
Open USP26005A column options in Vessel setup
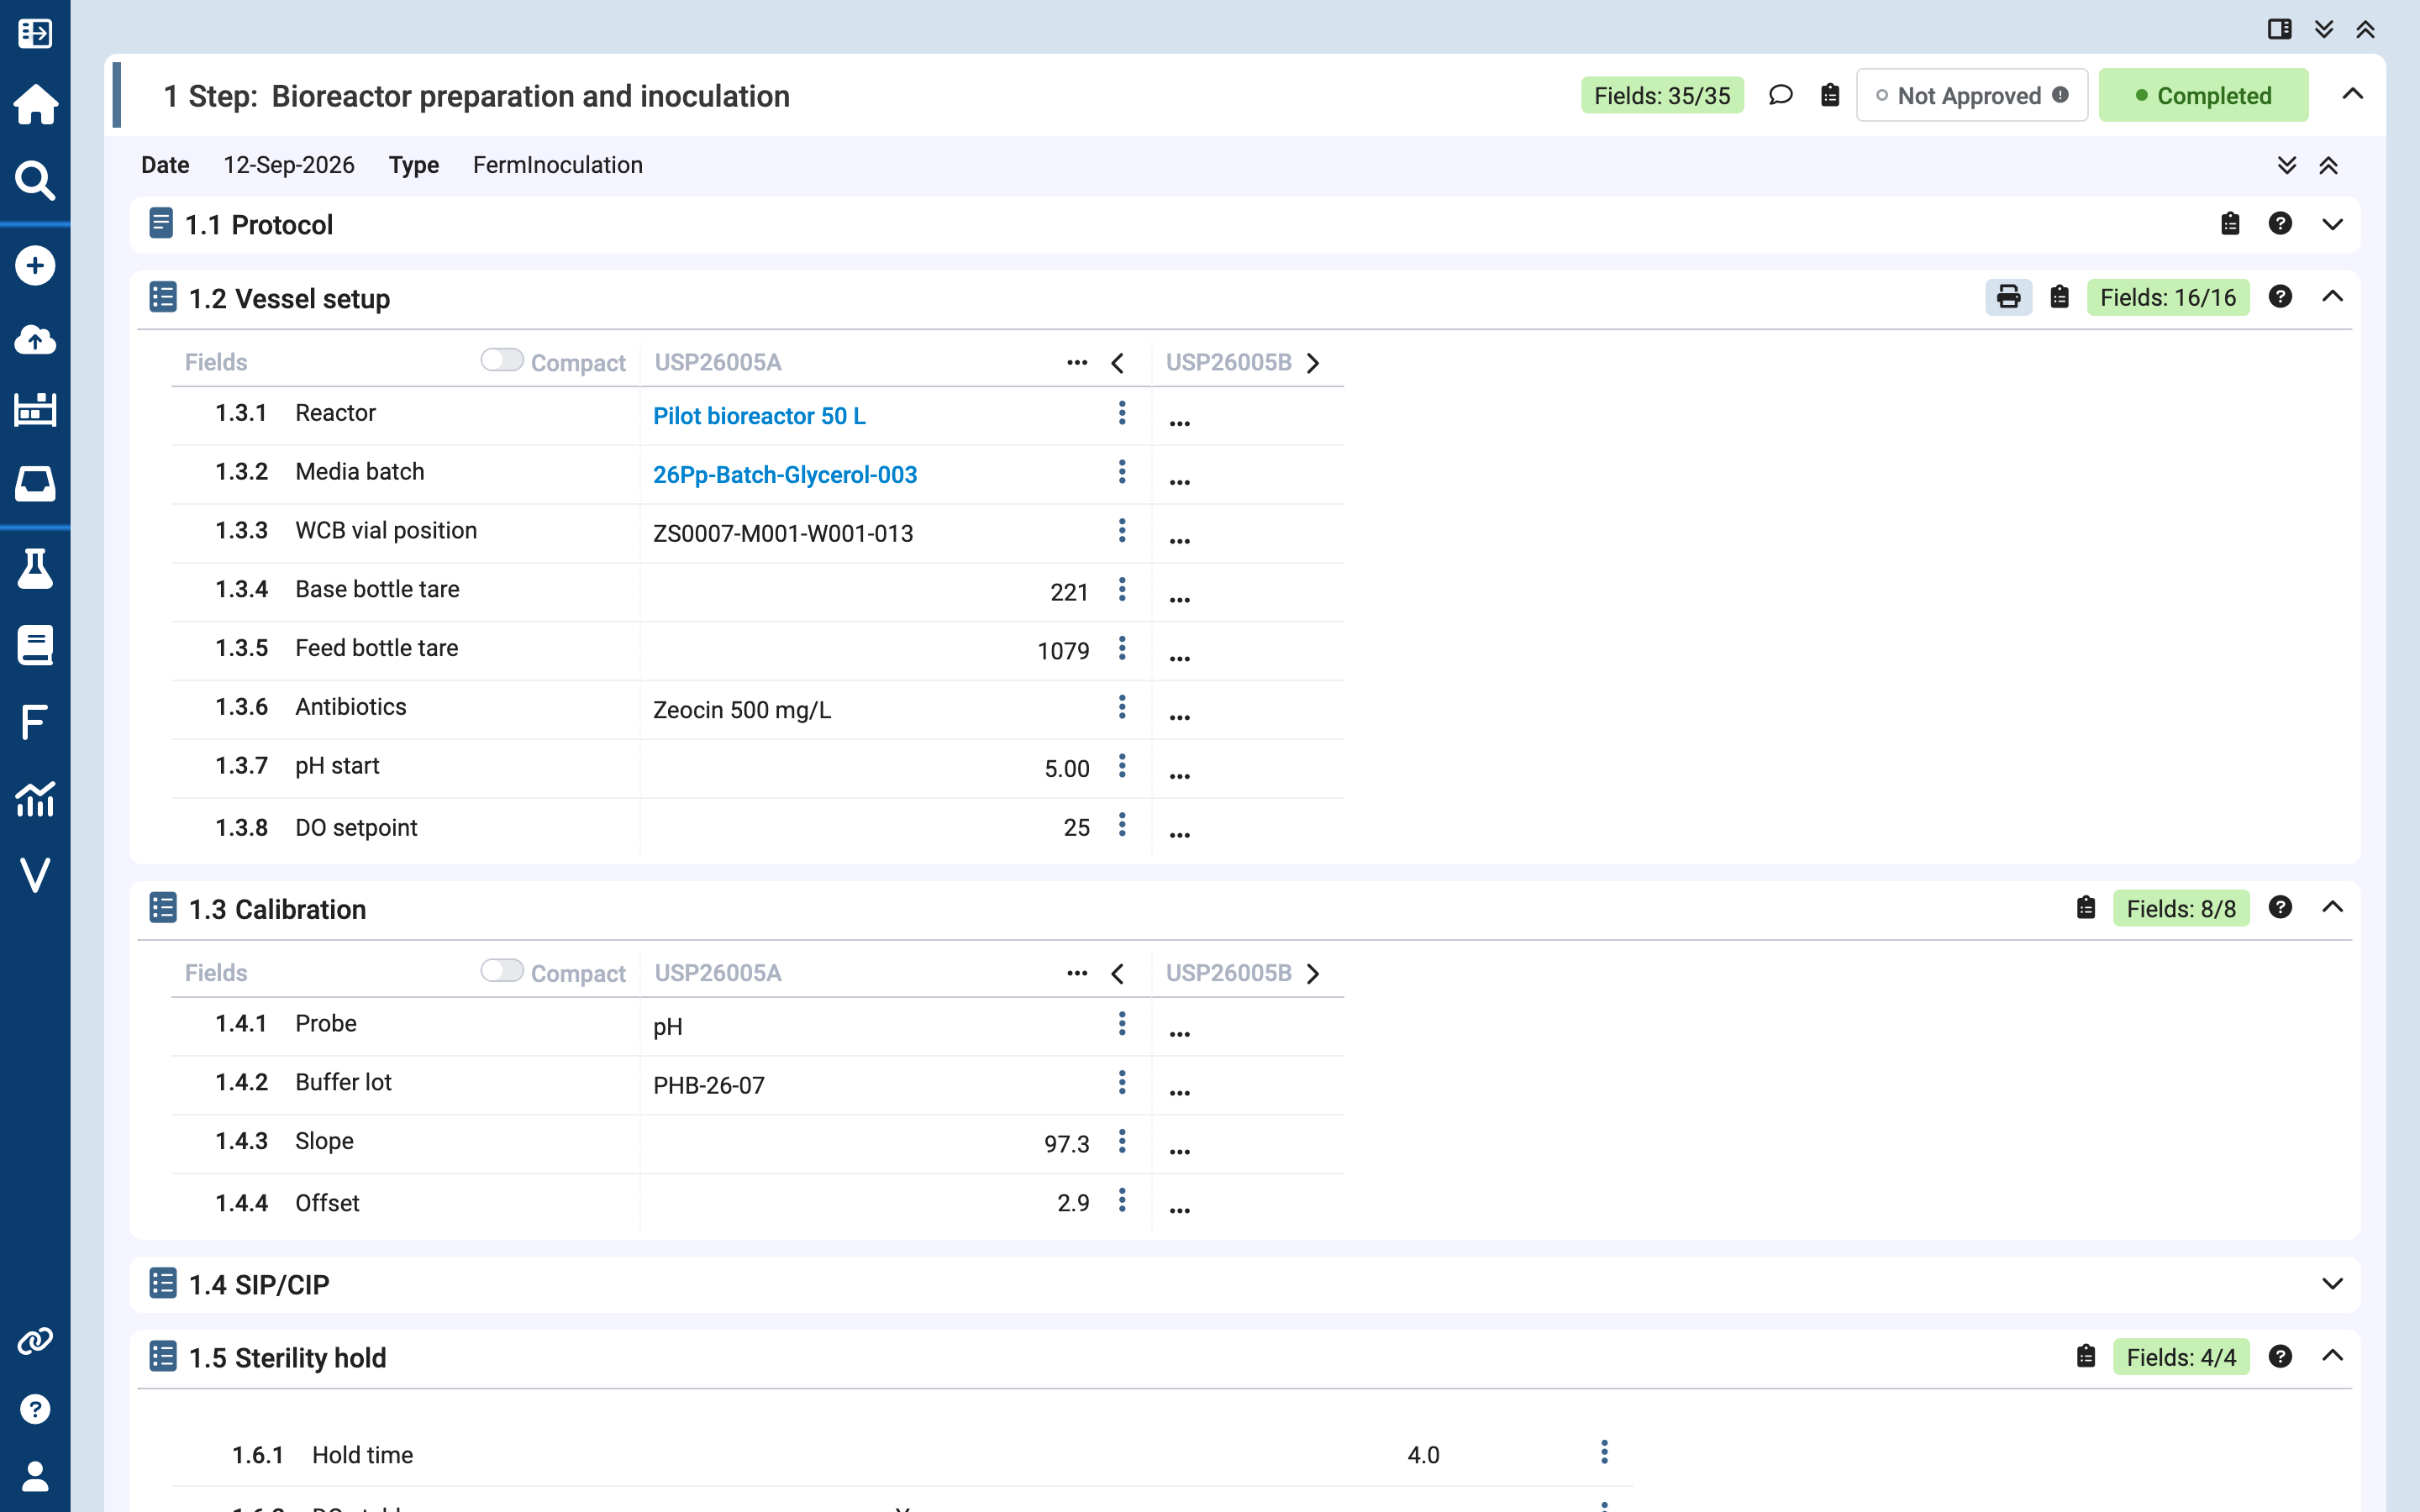point(1077,362)
